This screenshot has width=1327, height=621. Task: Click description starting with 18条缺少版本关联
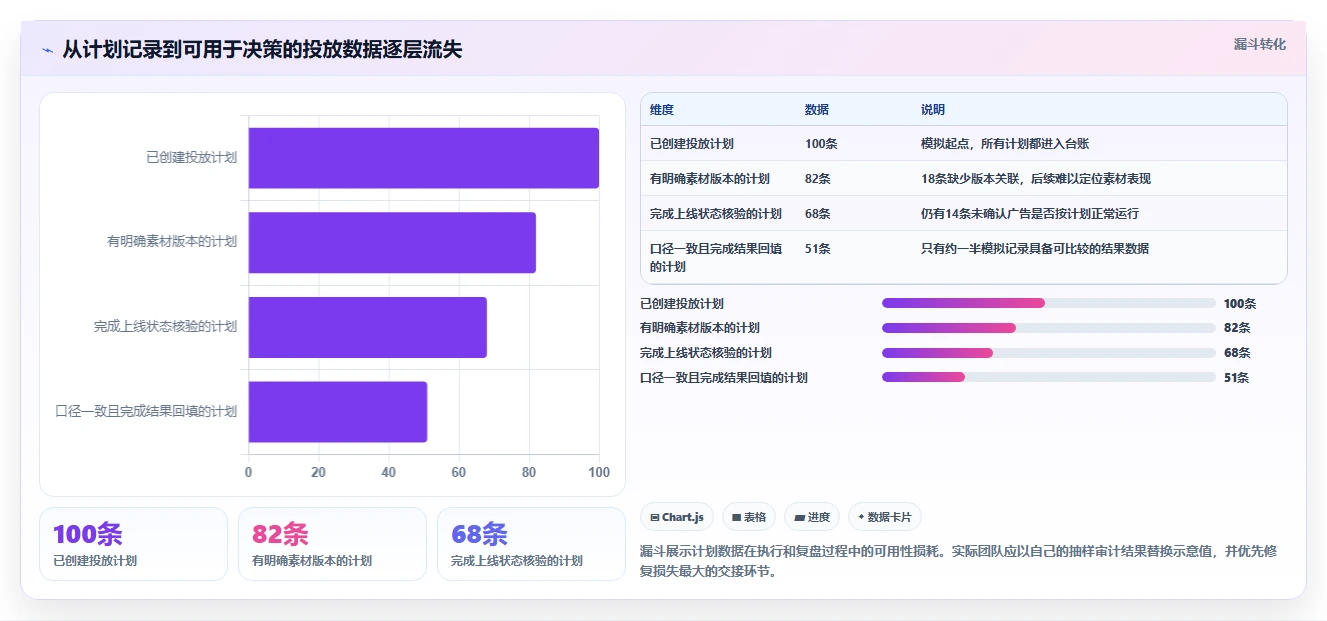tap(1036, 179)
